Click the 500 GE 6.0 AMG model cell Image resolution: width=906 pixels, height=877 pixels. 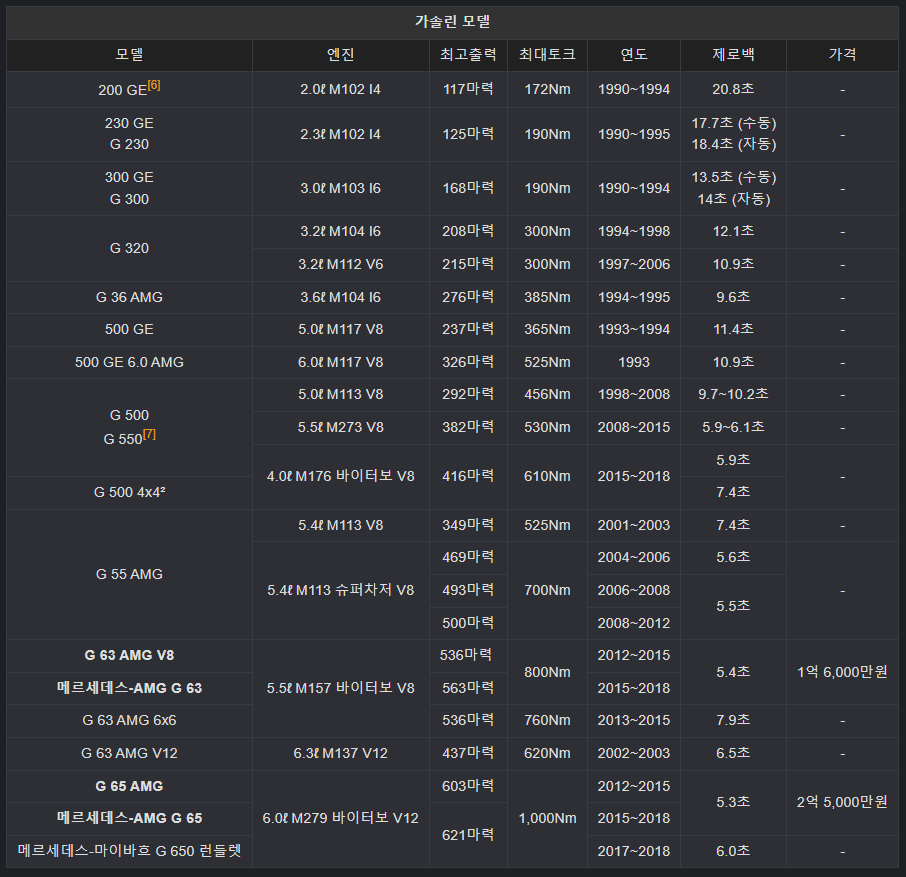(x=129, y=362)
